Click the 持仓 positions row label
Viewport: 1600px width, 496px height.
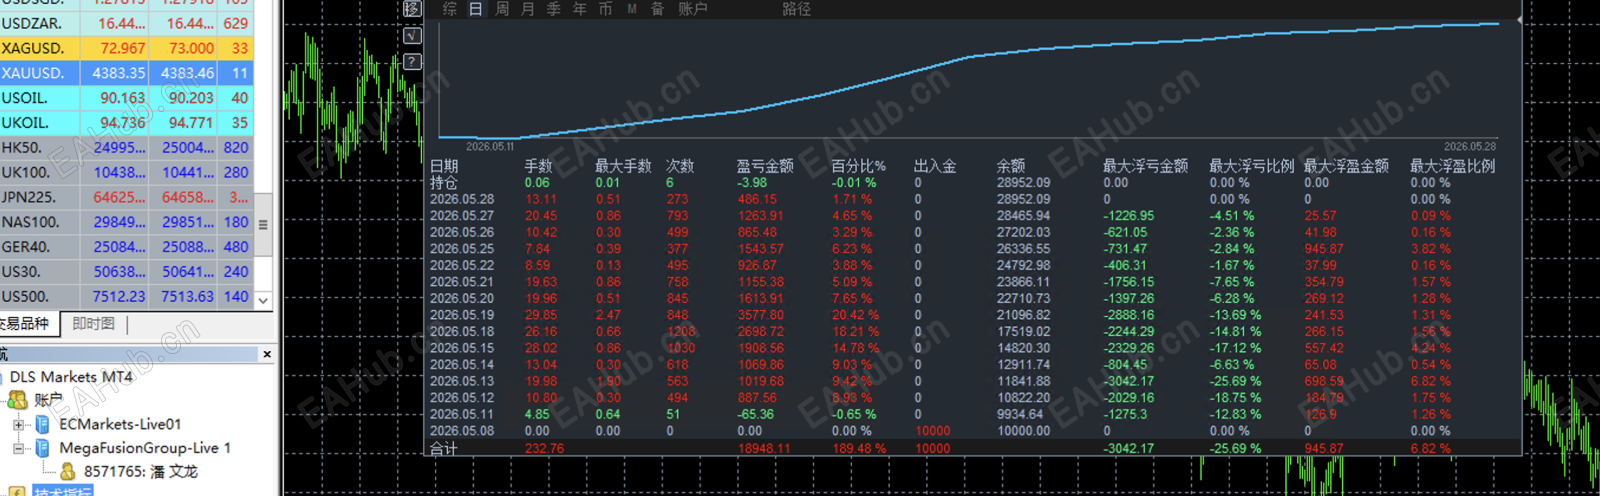tap(444, 183)
